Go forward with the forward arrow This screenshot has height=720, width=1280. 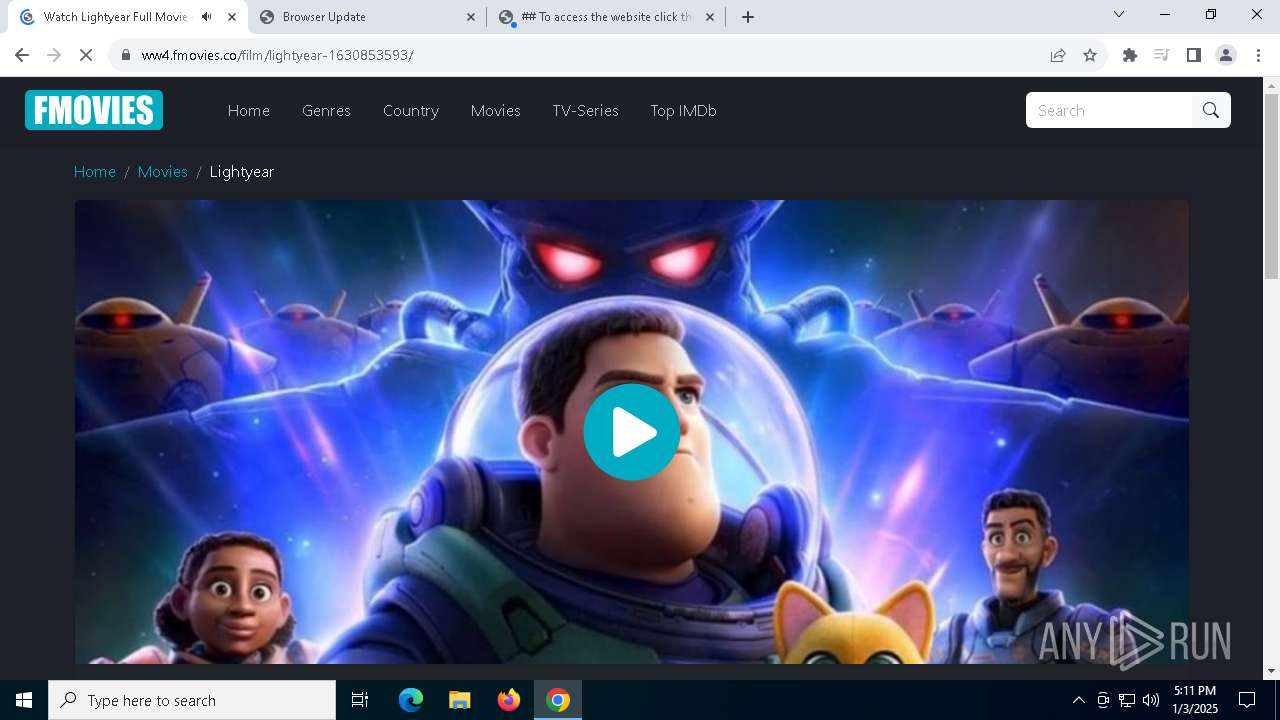[x=54, y=55]
